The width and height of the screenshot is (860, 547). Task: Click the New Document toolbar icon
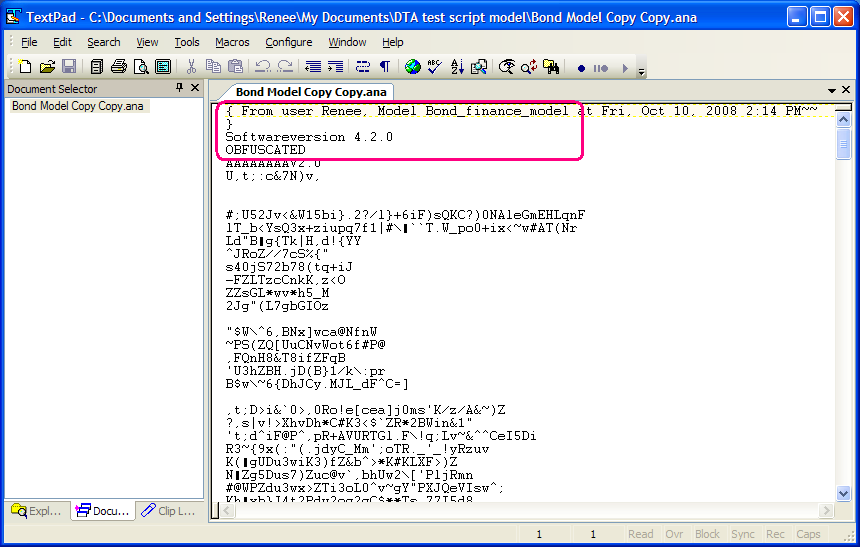click(25, 67)
